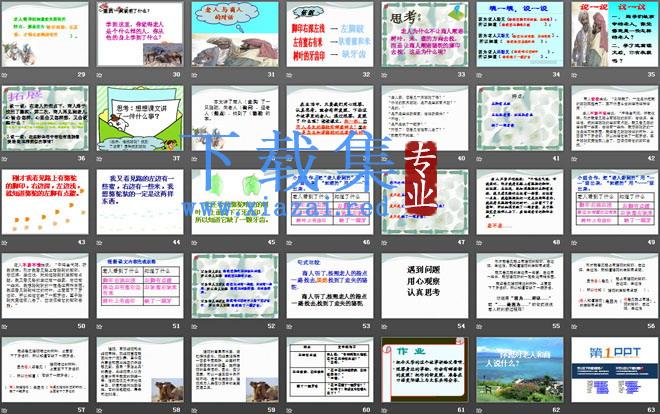Select slide 35 thumbnail with two men illustration

click(x=615, y=34)
